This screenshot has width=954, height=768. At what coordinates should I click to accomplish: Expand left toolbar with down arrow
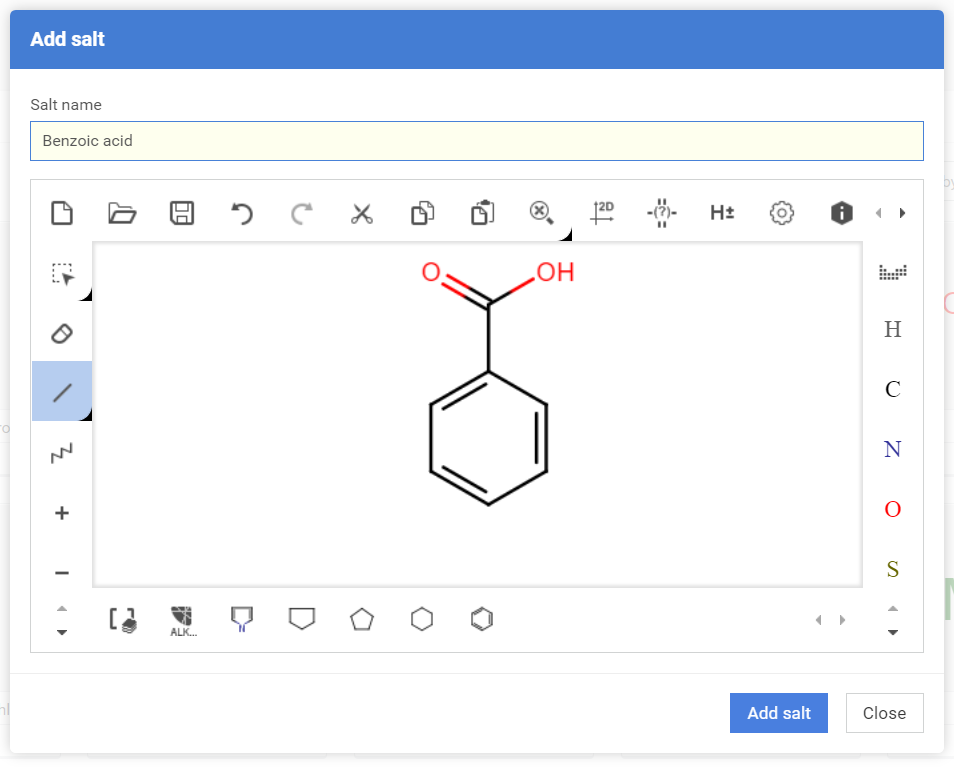coord(62,632)
